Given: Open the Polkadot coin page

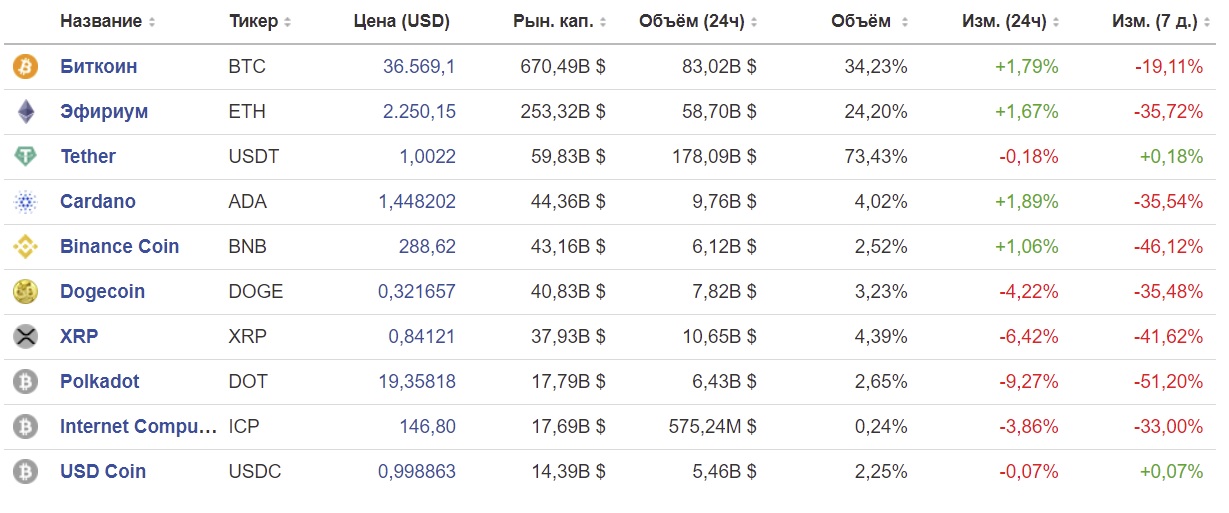Looking at the screenshot, I should pos(100,382).
